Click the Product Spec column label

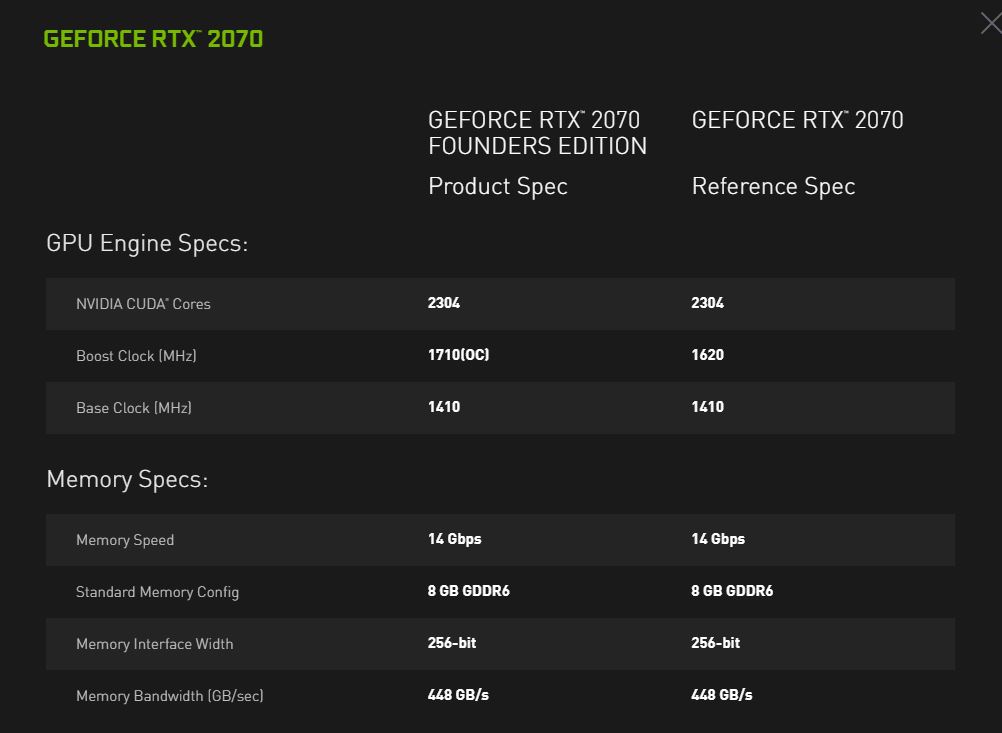(x=497, y=186)
